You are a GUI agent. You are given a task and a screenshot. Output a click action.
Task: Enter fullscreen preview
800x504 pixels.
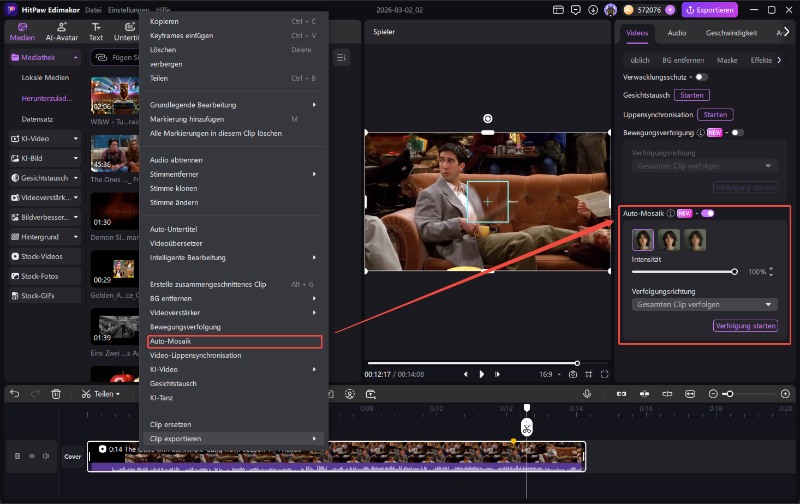(x=605, y=374)
